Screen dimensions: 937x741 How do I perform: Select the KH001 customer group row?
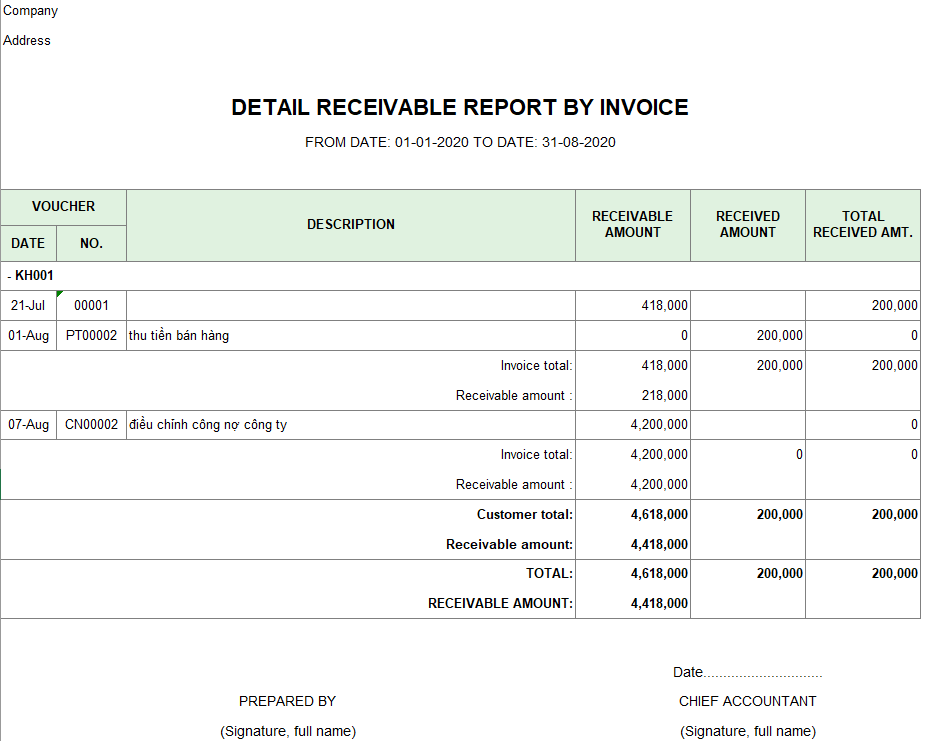tap(34, 276)
